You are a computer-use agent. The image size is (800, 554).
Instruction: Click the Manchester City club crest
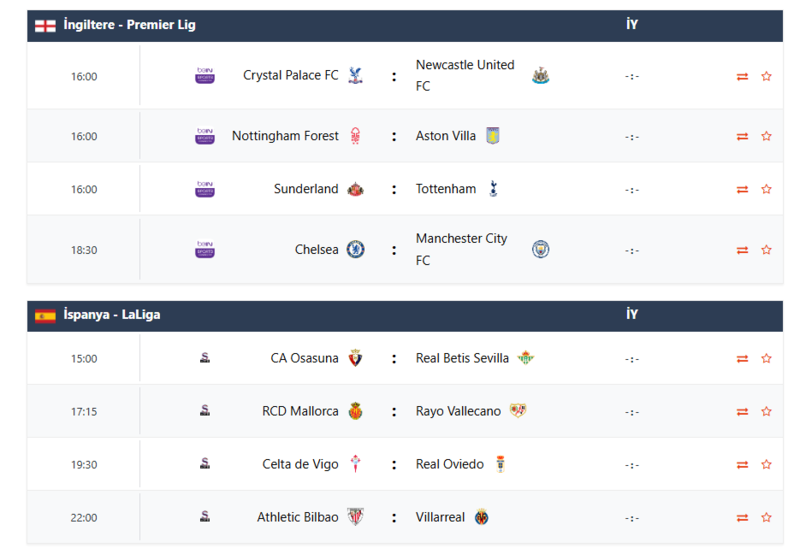(x=541, y=249)
